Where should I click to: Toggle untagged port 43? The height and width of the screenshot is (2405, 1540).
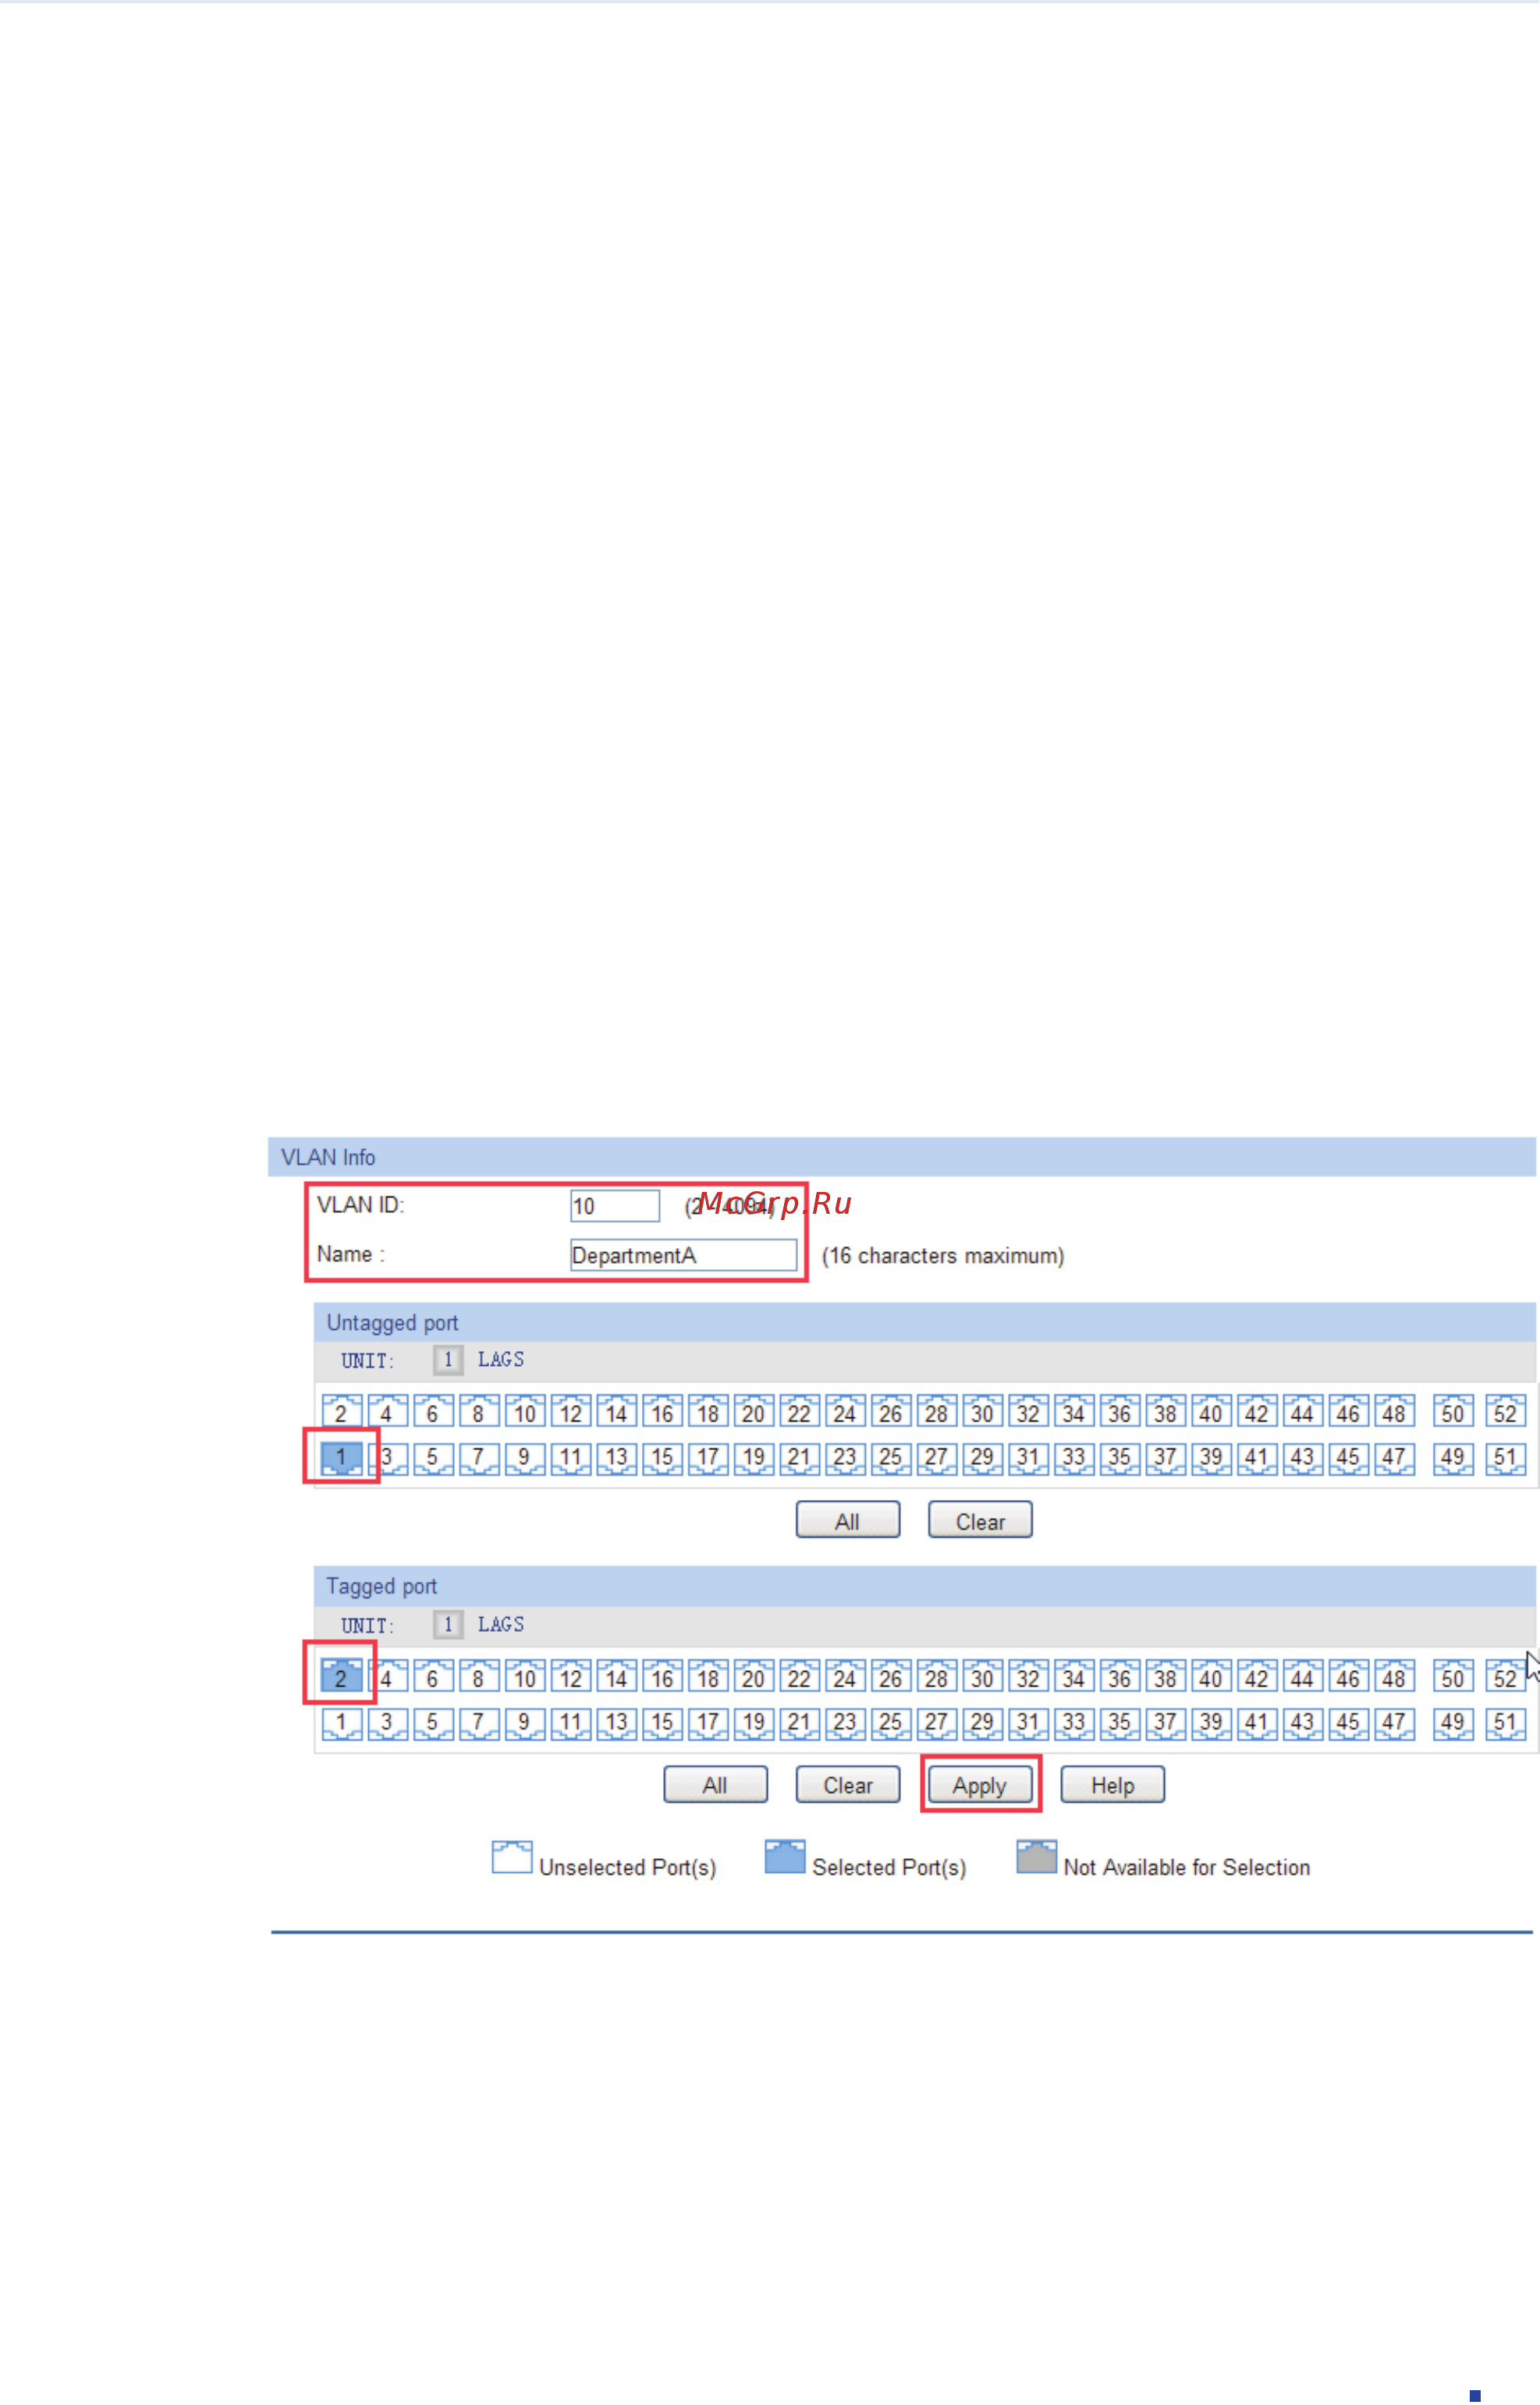click(x=1302, y=1458)
